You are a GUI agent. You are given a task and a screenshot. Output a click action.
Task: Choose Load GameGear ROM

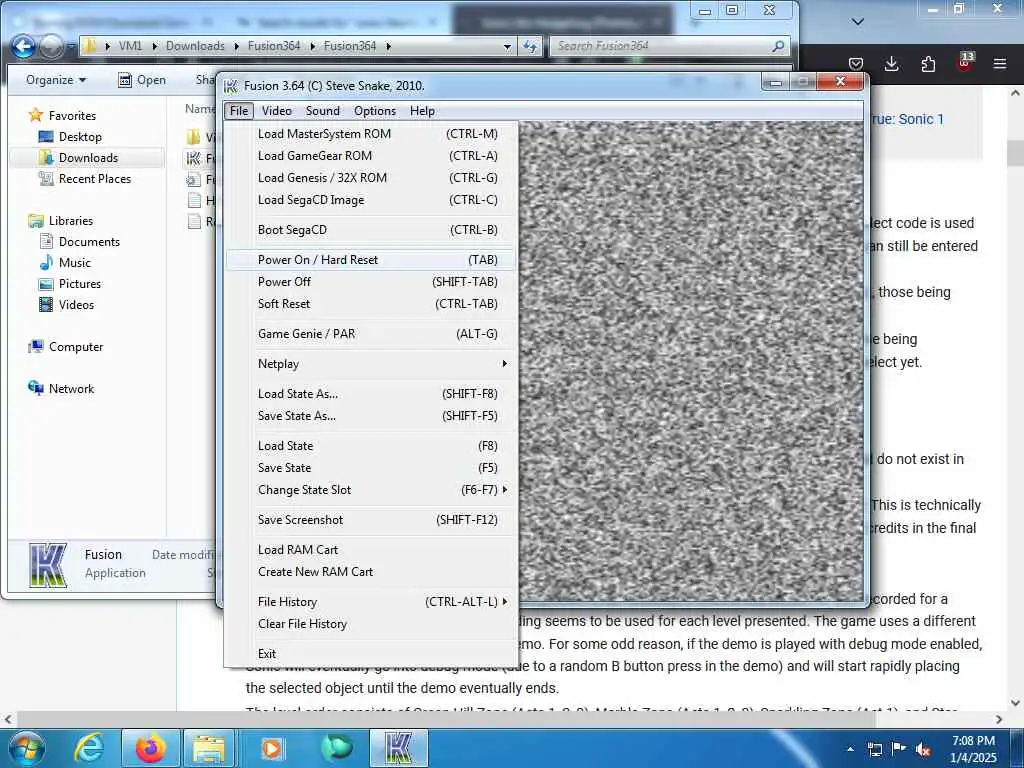click(x=371, y=156)
